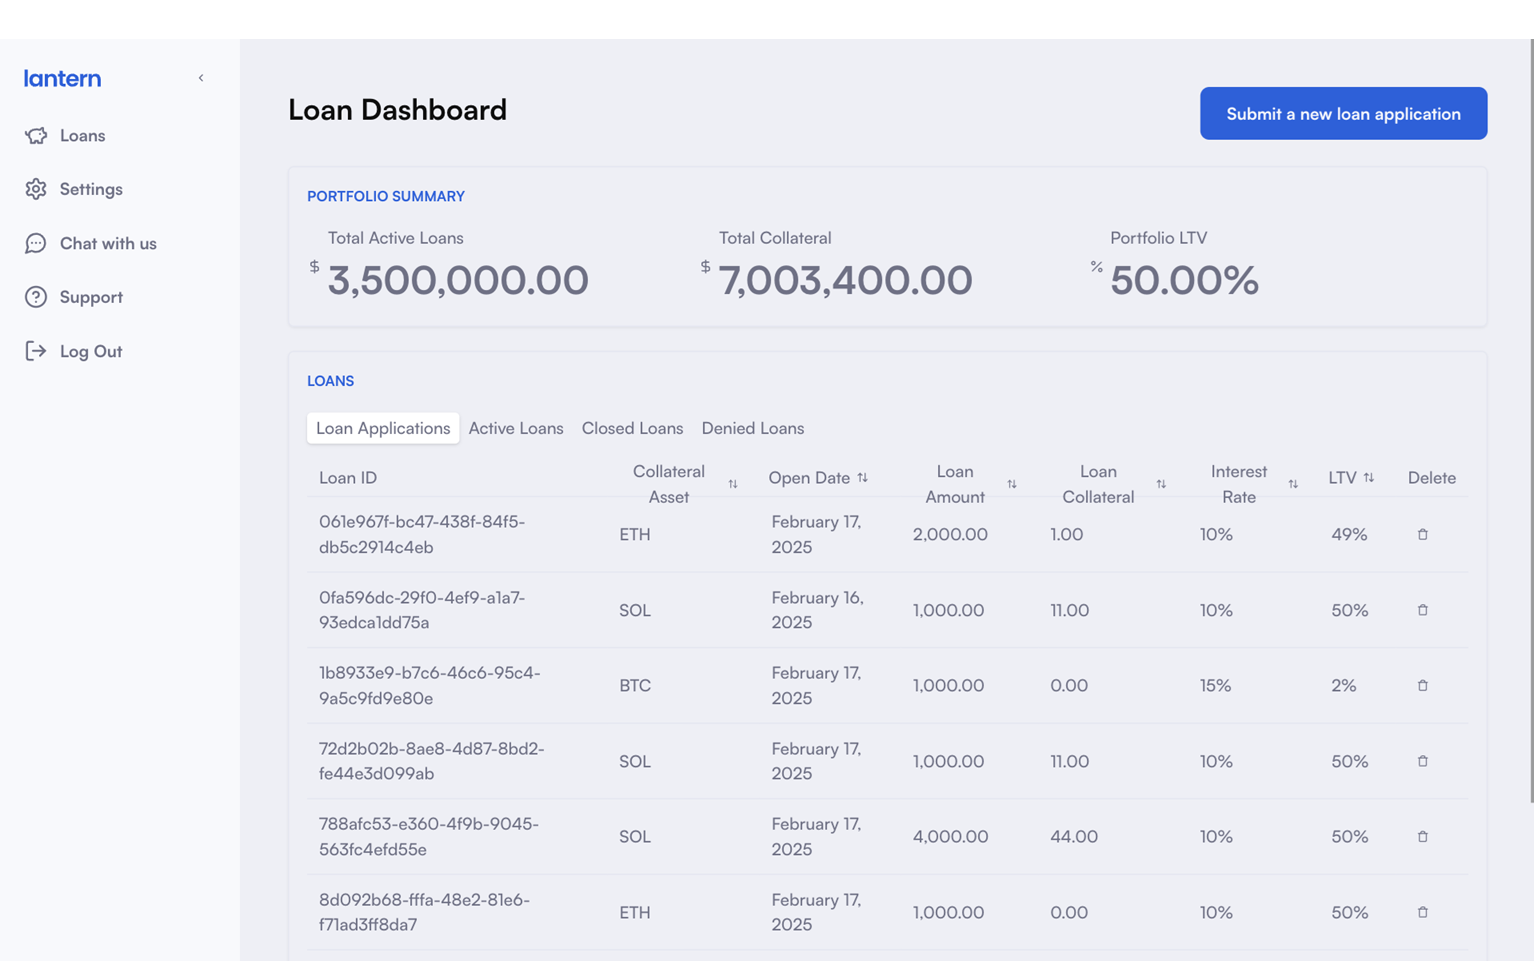Click the BTC collateral asset cell
The height and width of the screenshot is (961, 1534).
coord(635,685)
